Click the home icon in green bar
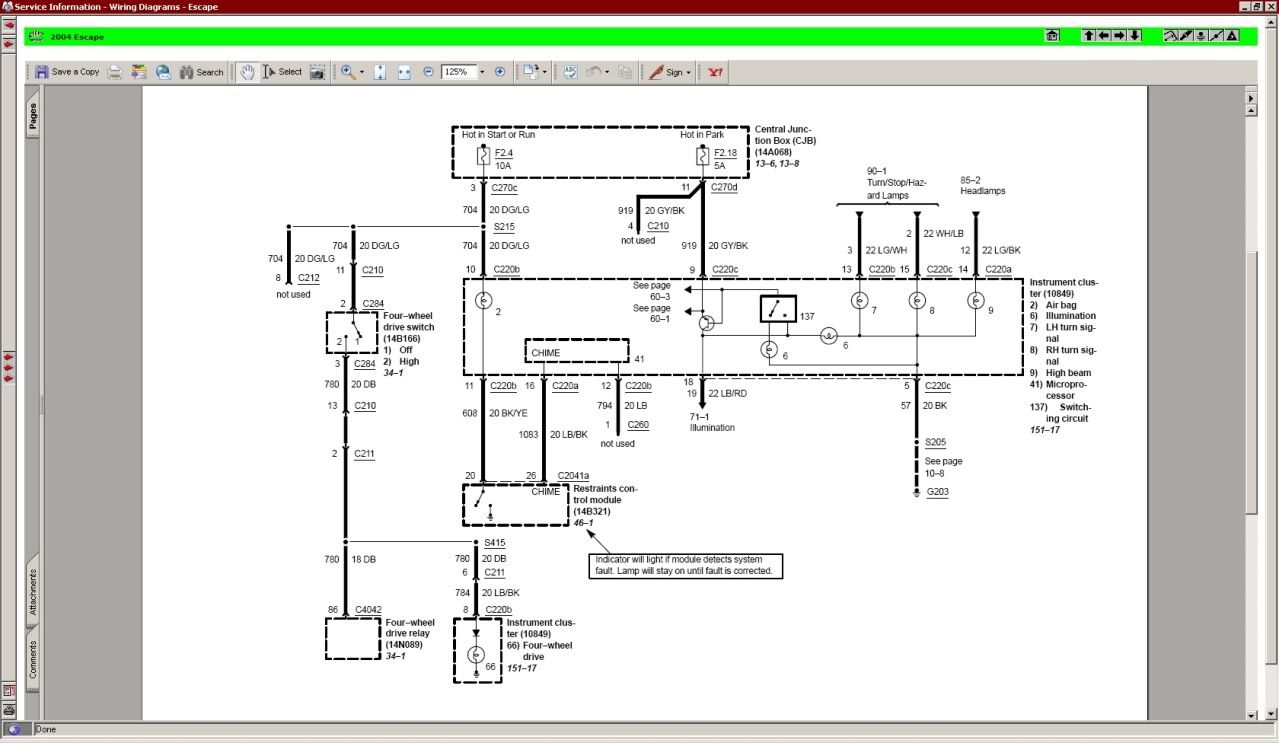This screenshot has height=743, width=1279. pos(1052,36)
